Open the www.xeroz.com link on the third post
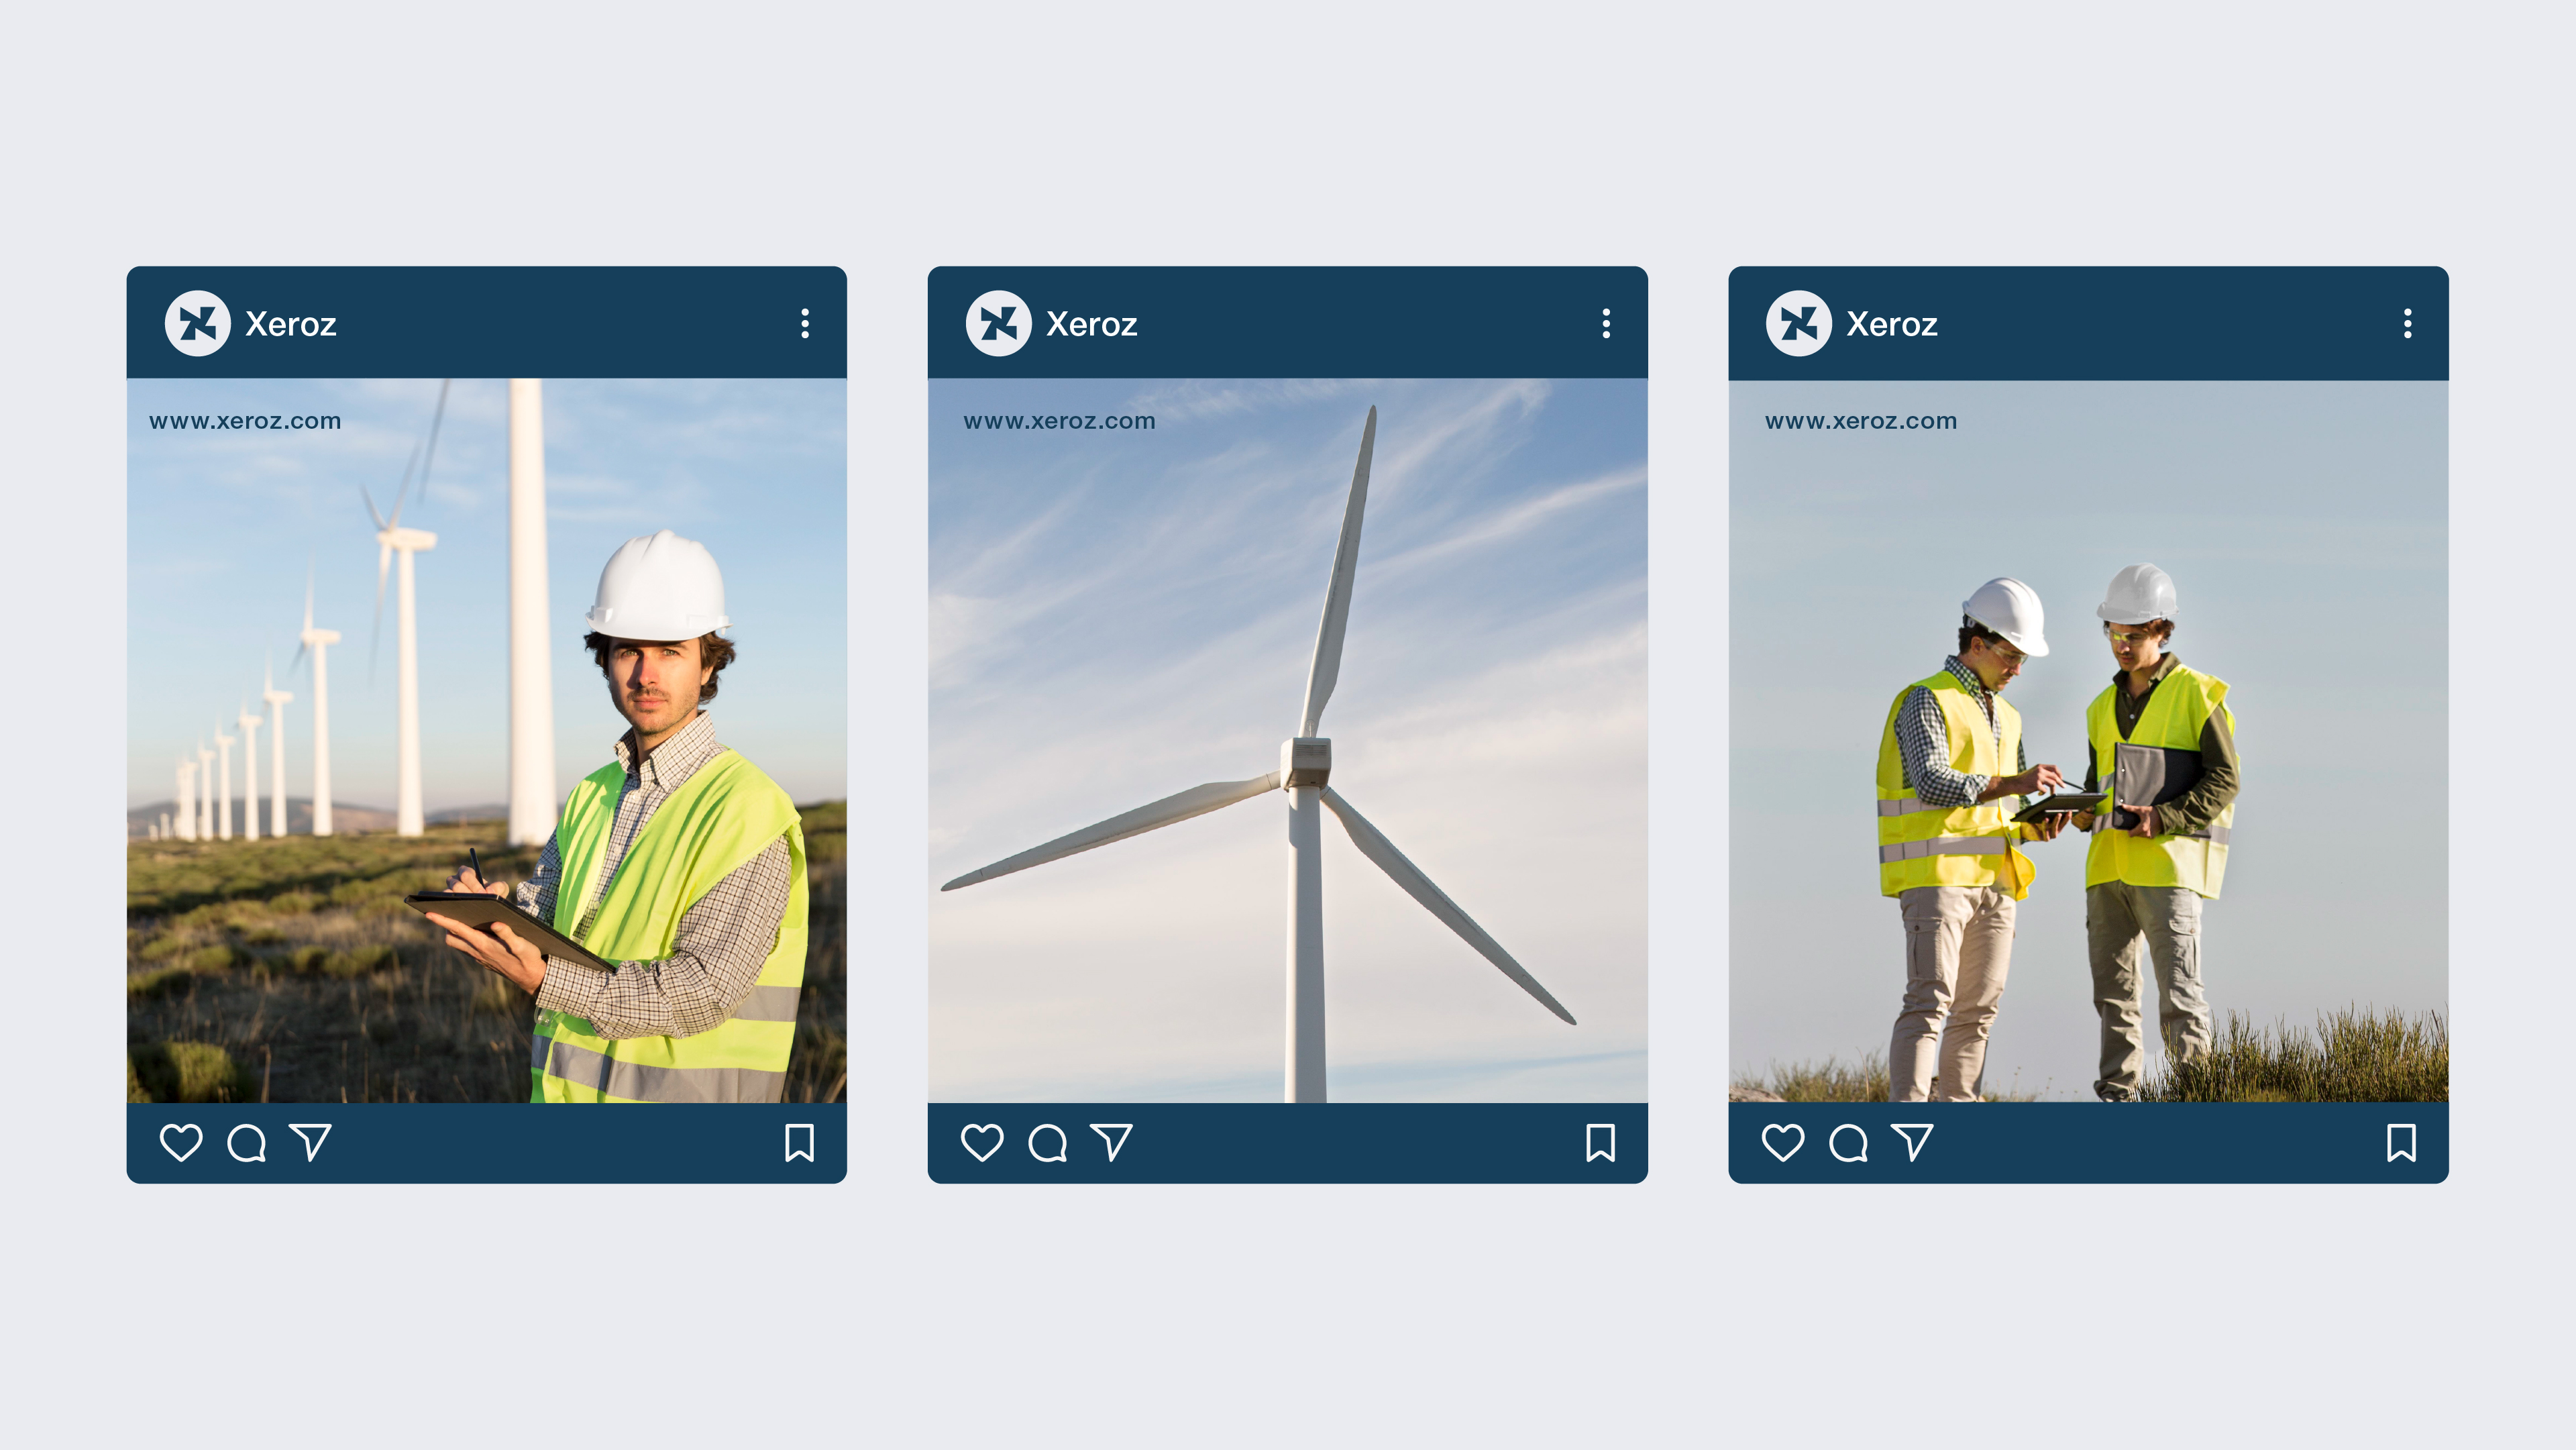This screenshot has width=2576, height=1450. point(1861,421)
